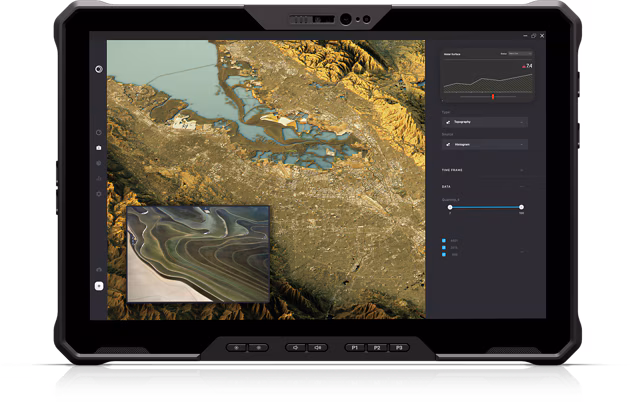
Task: Click the app logo at top of sidebar
Action: pyautogui.click(x=98, y=69)
